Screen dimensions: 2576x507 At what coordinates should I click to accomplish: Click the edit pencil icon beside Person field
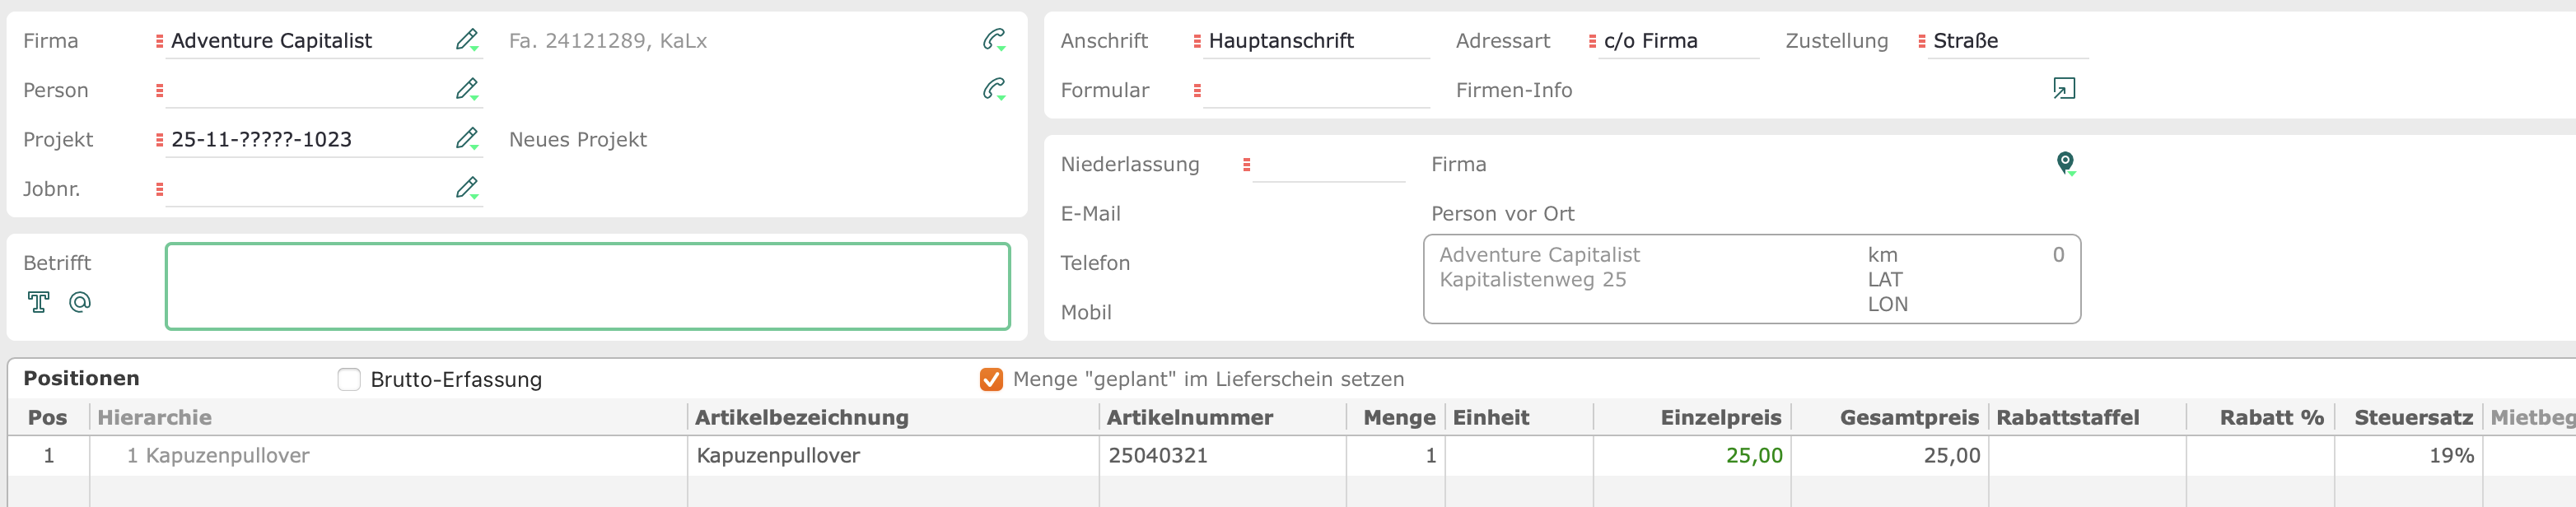pyautogui.click(x=467, y=89)
